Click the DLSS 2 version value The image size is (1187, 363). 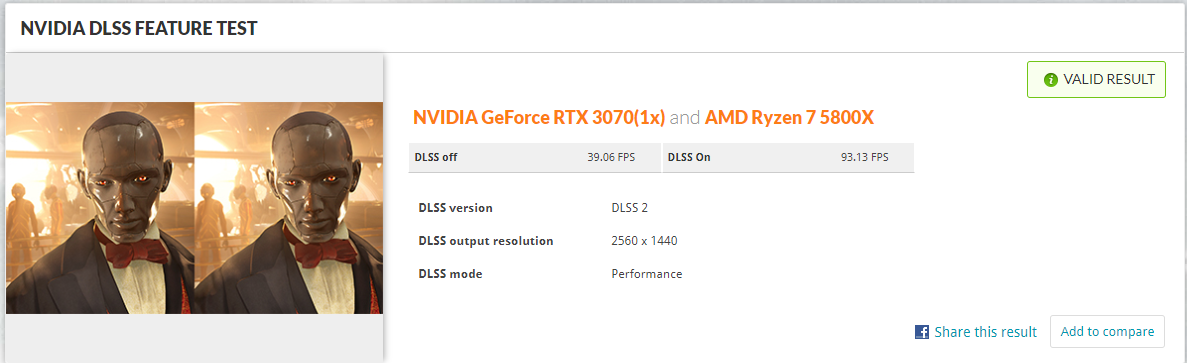630,208
